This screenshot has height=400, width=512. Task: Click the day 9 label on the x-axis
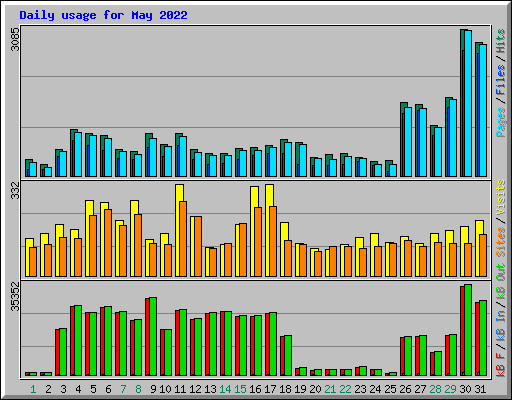click(153, 389)
